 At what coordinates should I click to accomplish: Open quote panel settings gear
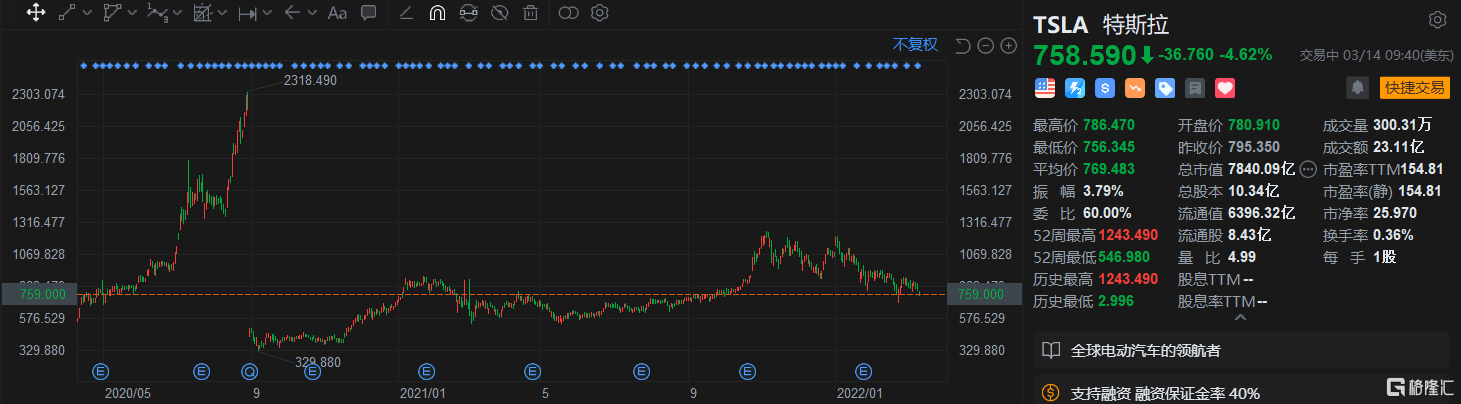point(1437,20)
